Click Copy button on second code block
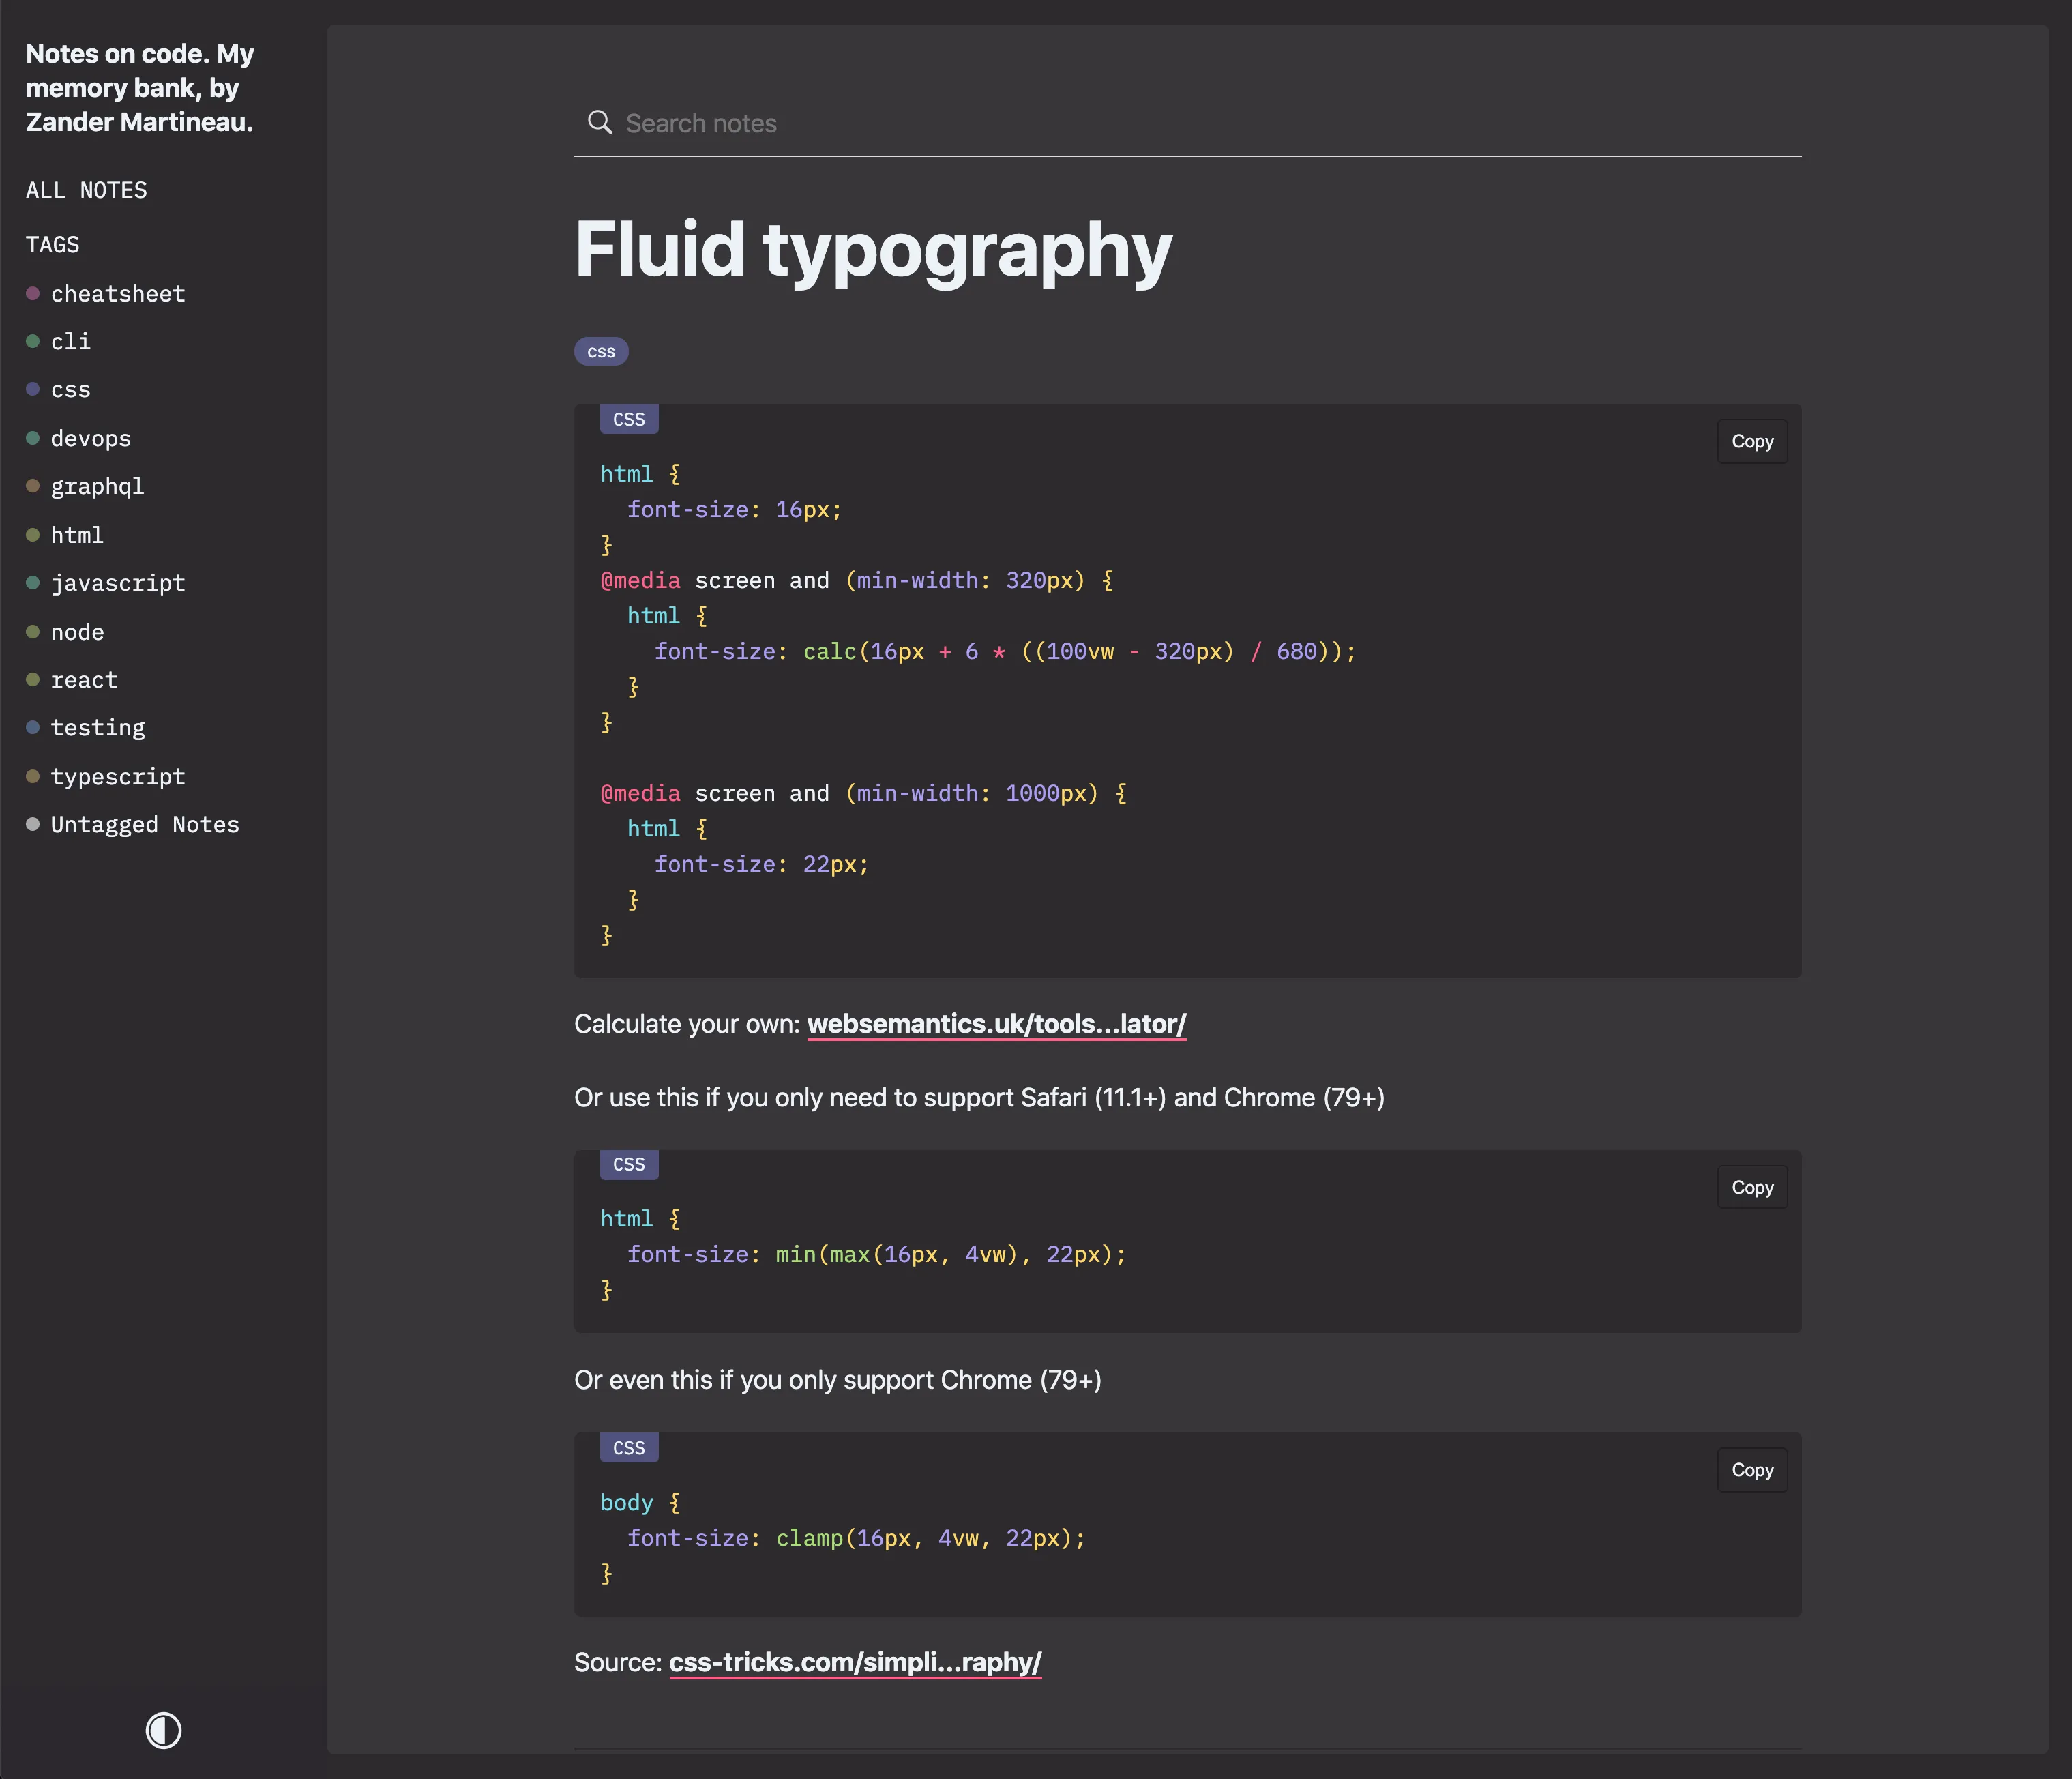 click(x=1751, y=1187)
